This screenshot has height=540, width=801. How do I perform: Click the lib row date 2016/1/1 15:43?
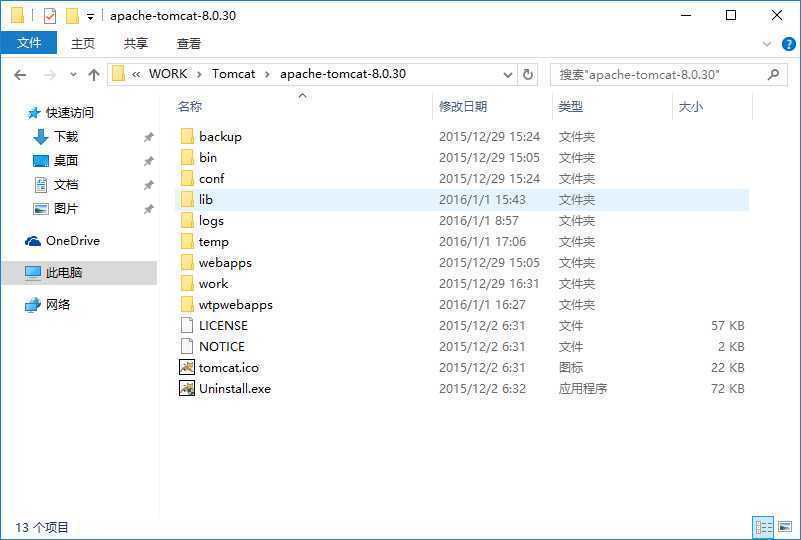tap(482, 199)
